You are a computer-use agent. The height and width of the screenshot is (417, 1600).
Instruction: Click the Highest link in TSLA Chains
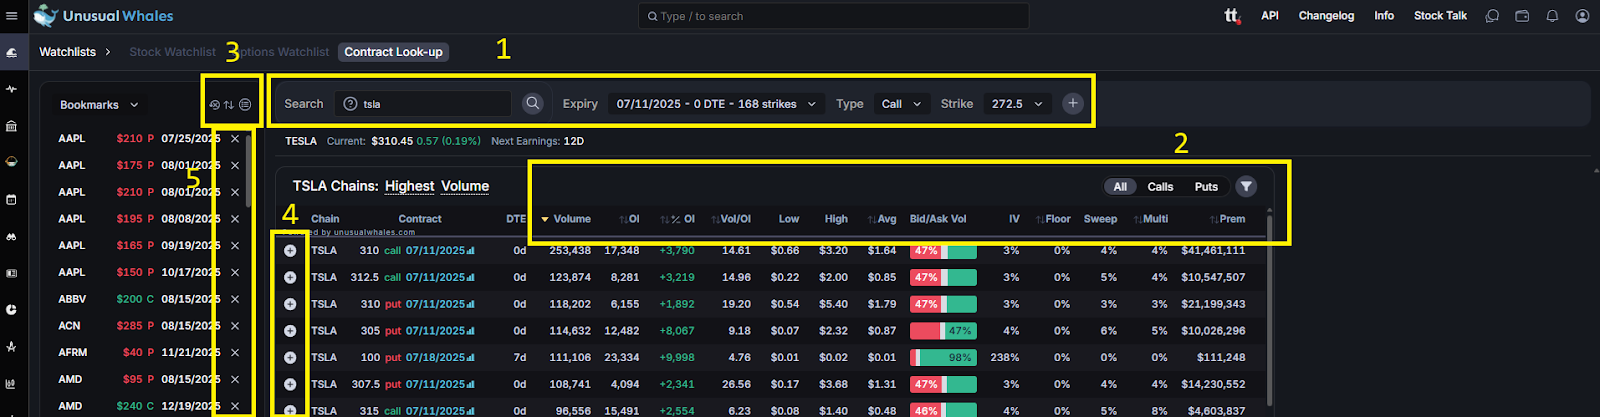point(409,186)
